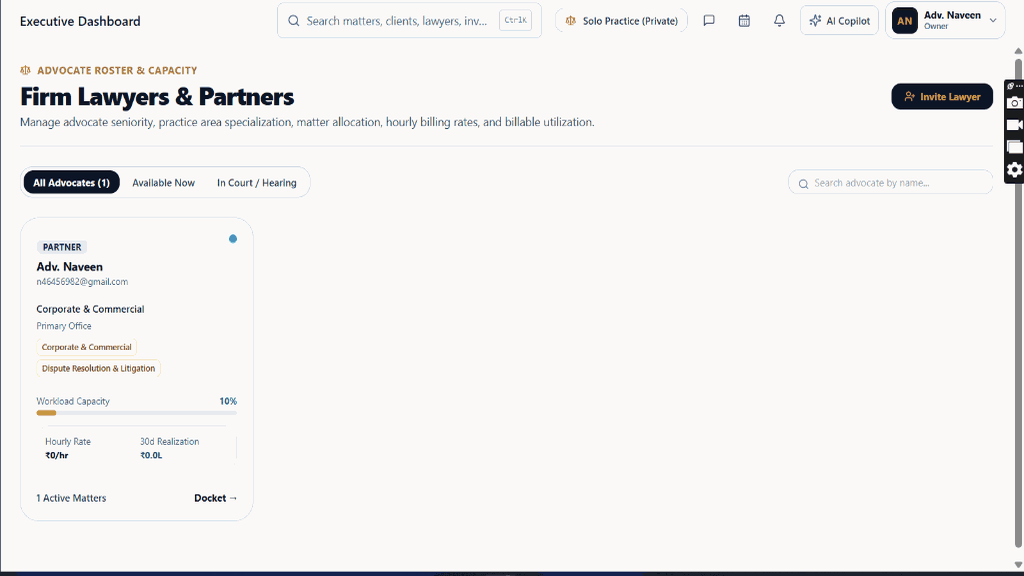Click the link icon atop side toolbar

tap(1010, 86)
